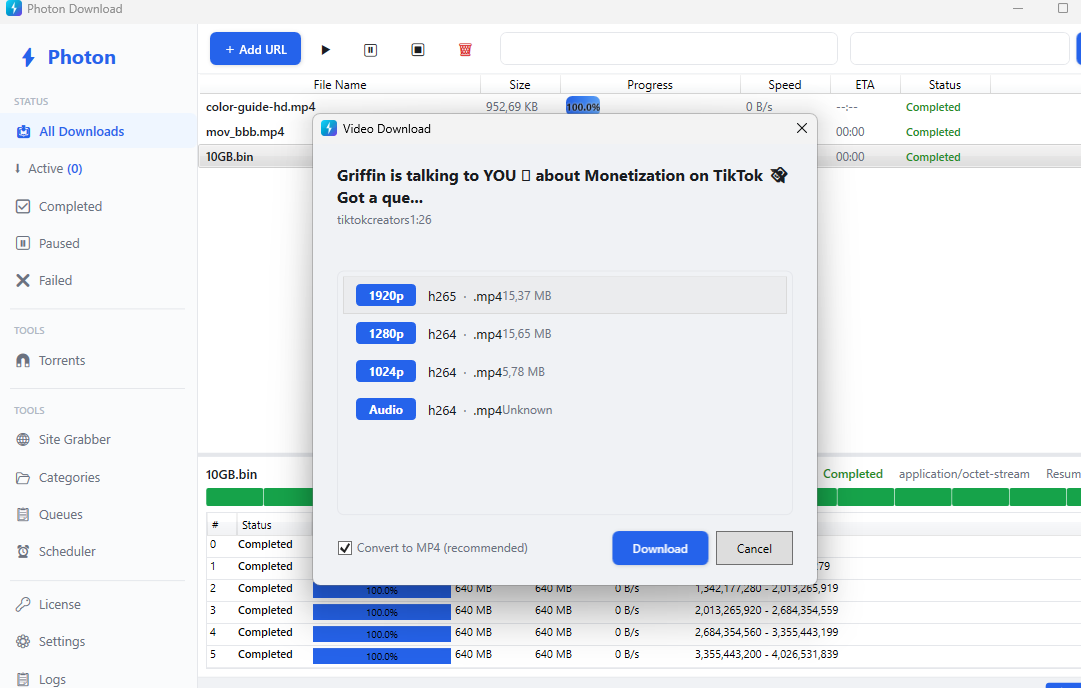This screenshot has width=1081, height=688.
Task: Click the Video Download dialog lightning icon
Action: [x=329, y=128]
